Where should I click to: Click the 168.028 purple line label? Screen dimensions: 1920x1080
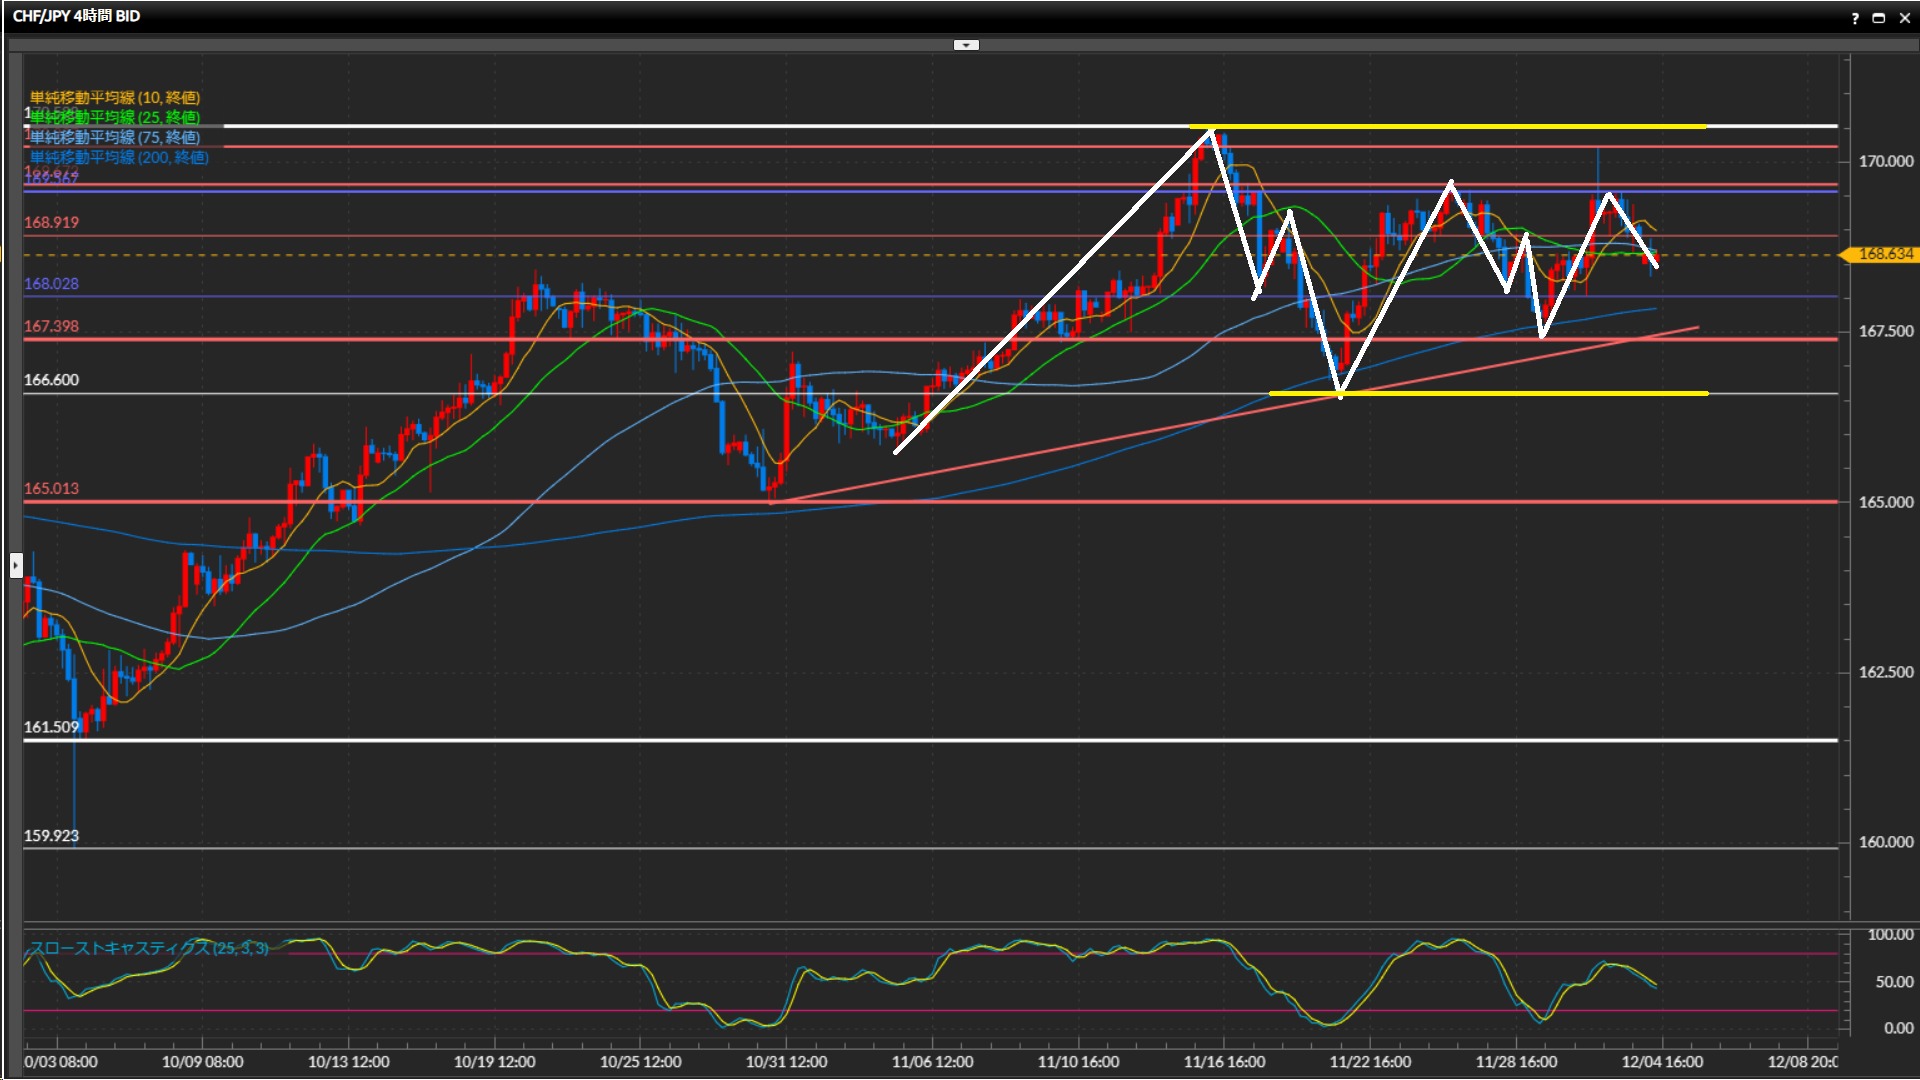51,284
